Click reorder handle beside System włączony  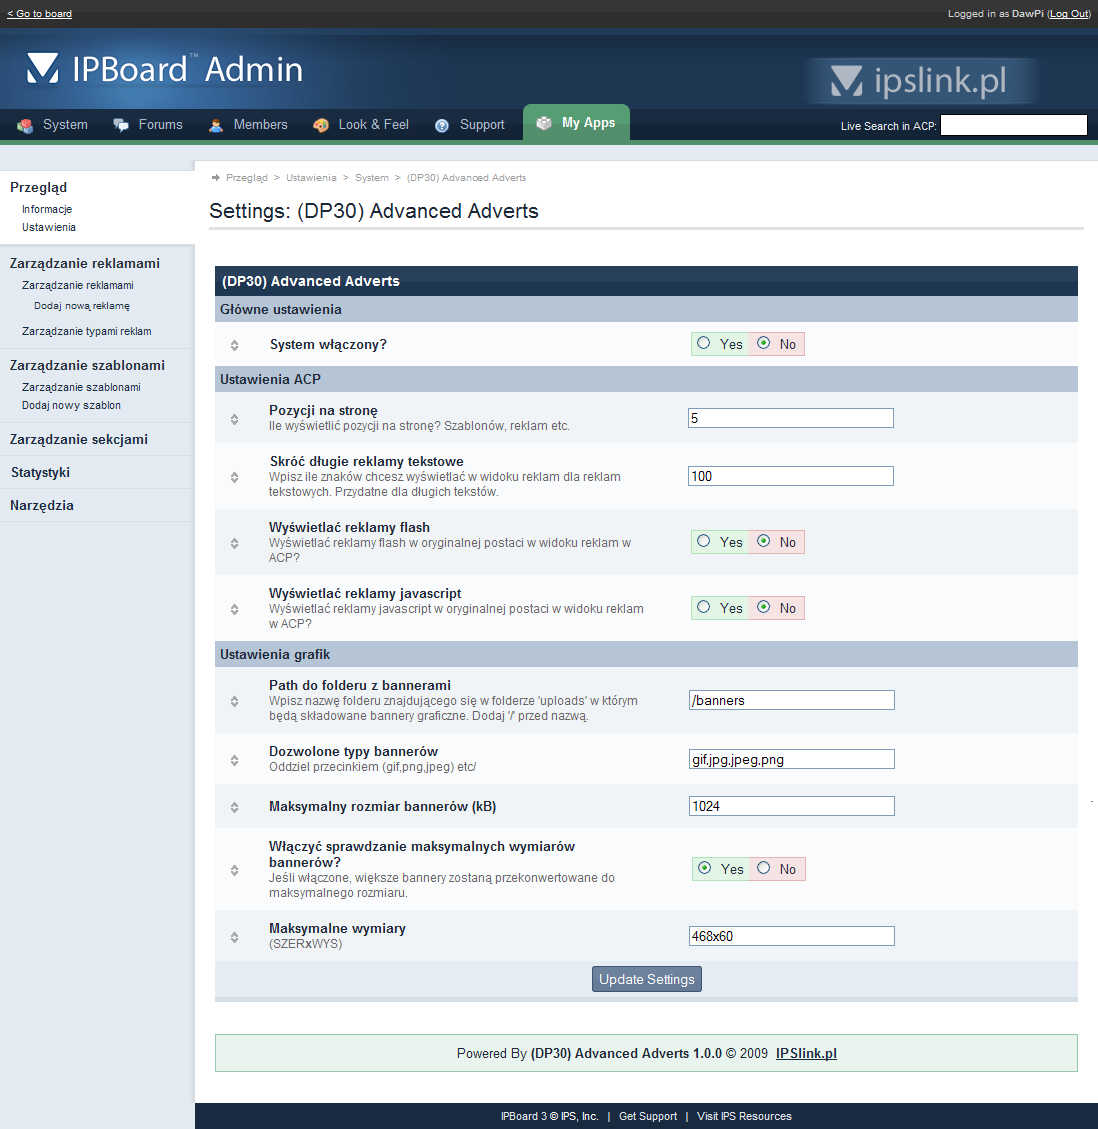[x=234, y=345]
